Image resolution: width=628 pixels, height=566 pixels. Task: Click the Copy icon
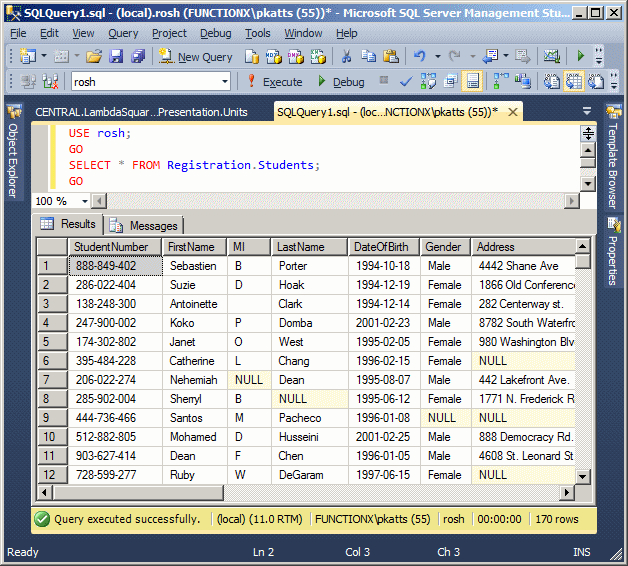click(x=368, y=56)
